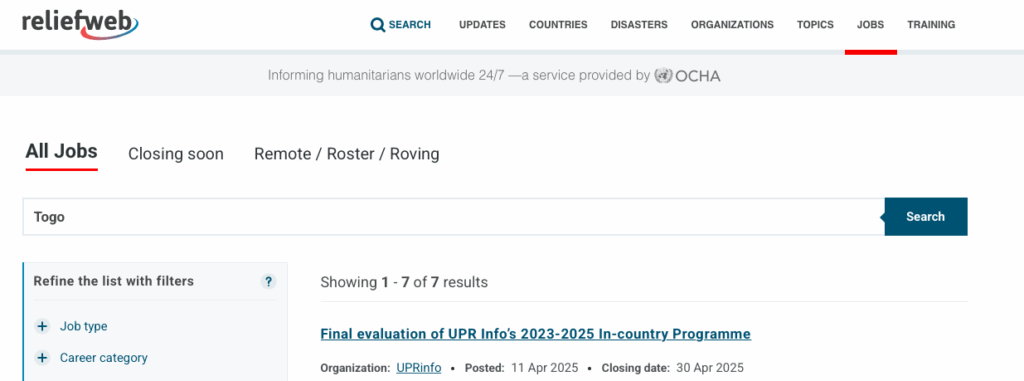The image size is (1024, 381).
Task: Open the Topics menu item
Action: pos(815,25)
